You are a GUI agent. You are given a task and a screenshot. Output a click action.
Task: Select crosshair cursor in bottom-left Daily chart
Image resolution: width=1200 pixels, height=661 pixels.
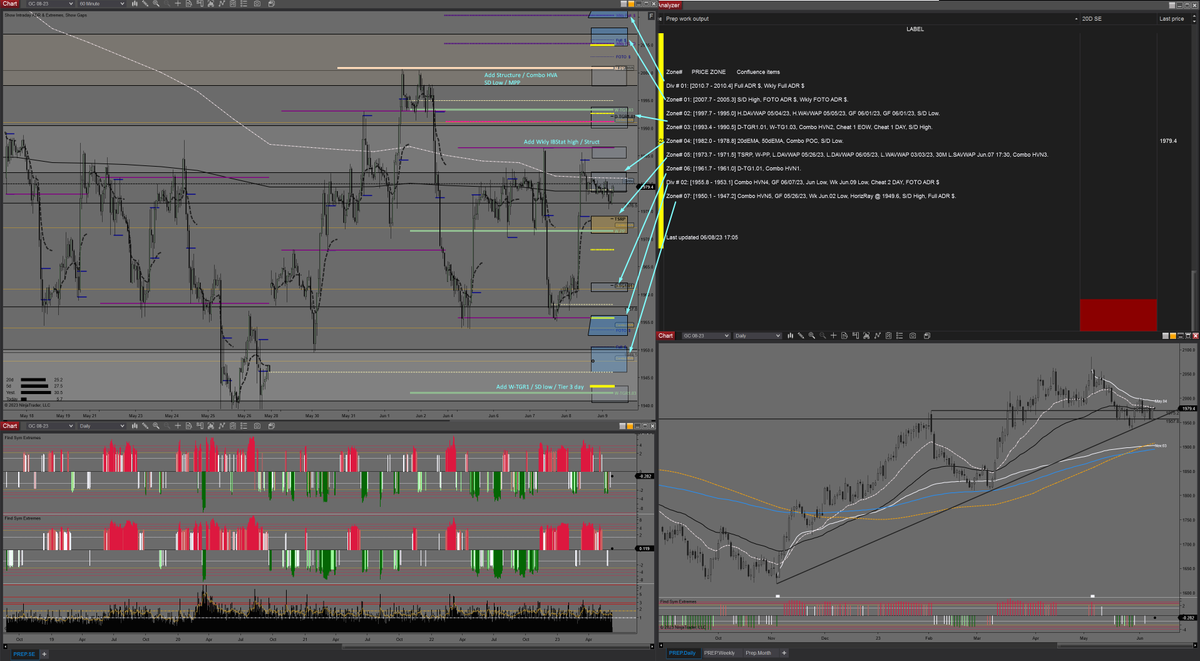[x=177, y=425]
